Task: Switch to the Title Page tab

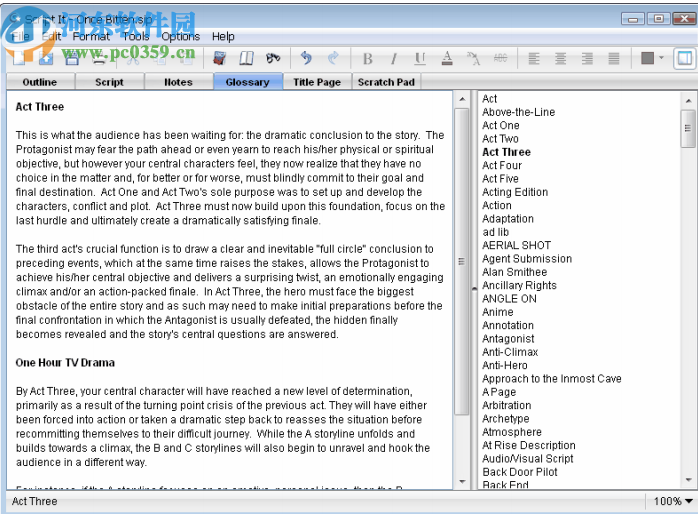Action: click(317, 82)
